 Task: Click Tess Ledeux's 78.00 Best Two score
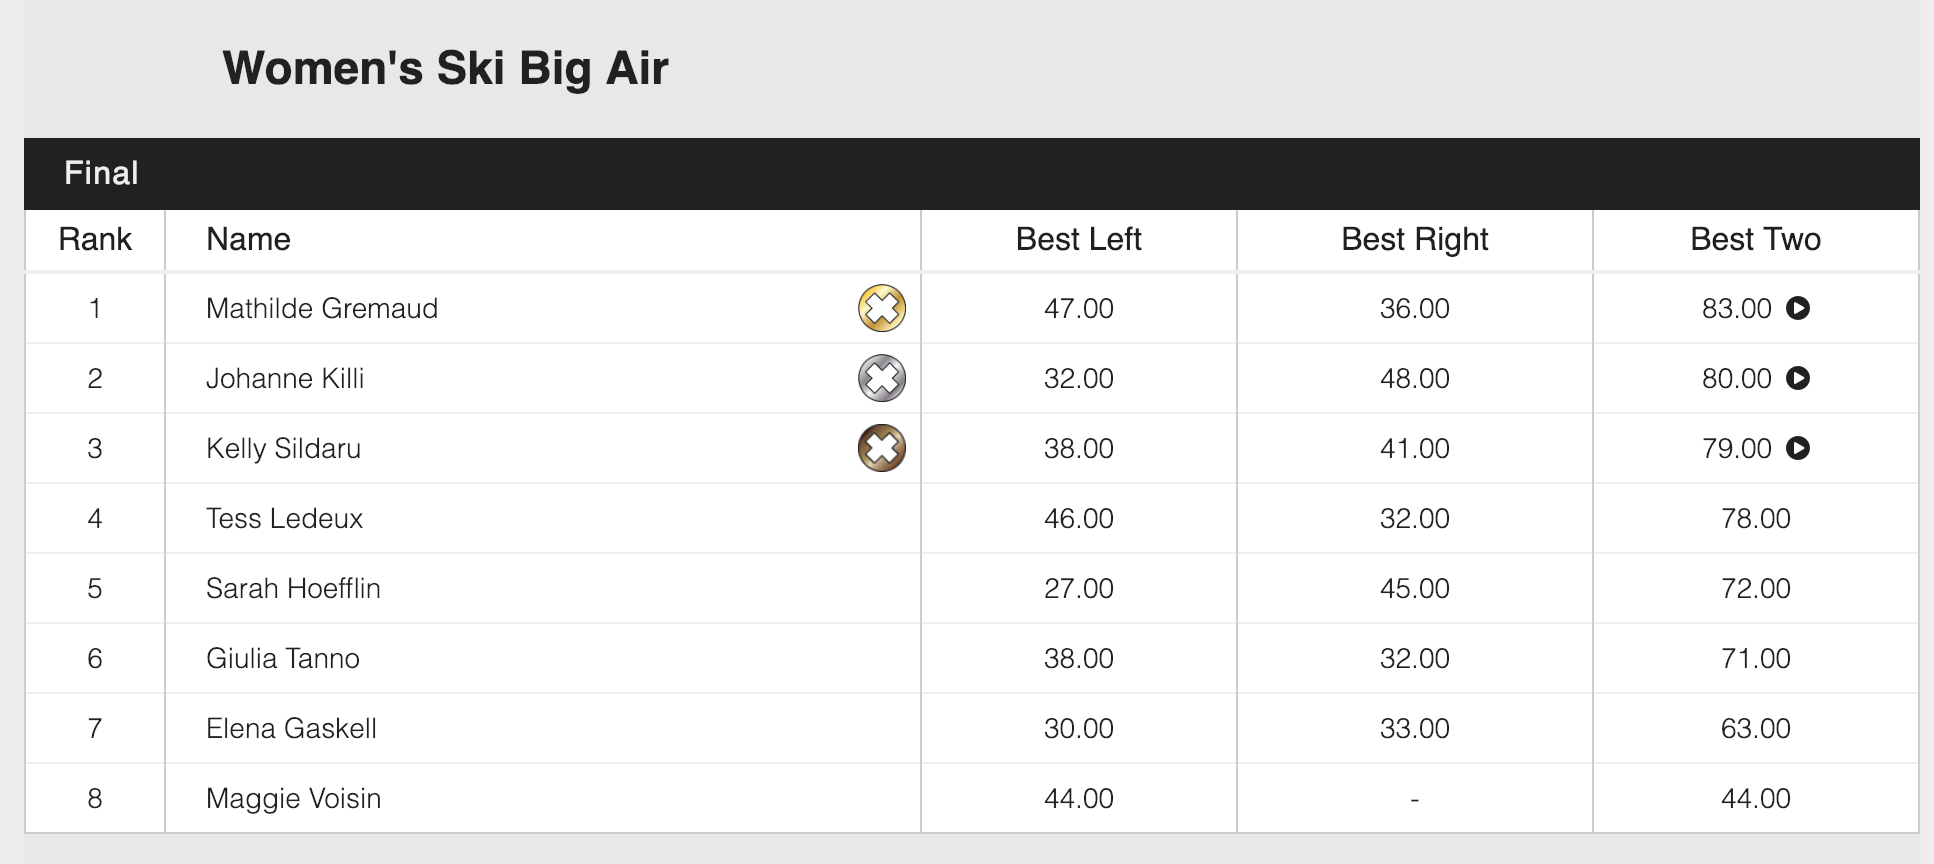pos(1756,518)
